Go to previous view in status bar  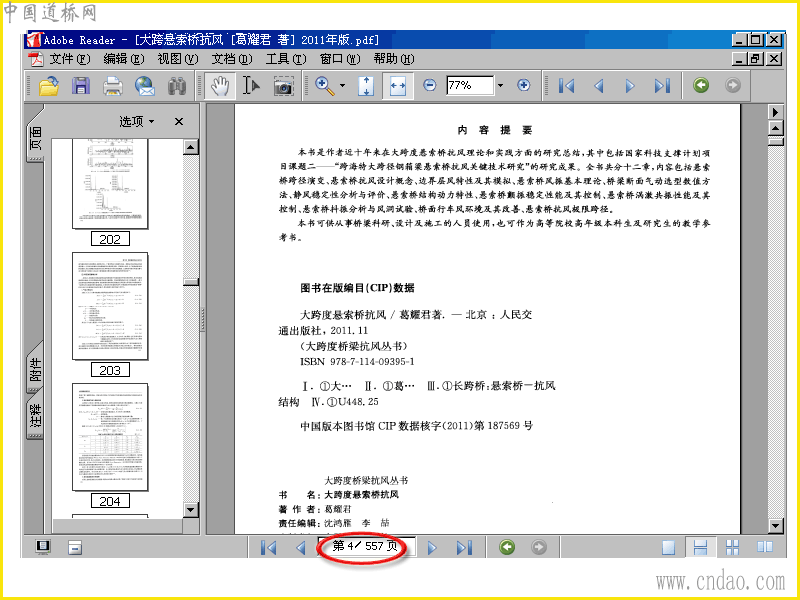pos(507,547)
